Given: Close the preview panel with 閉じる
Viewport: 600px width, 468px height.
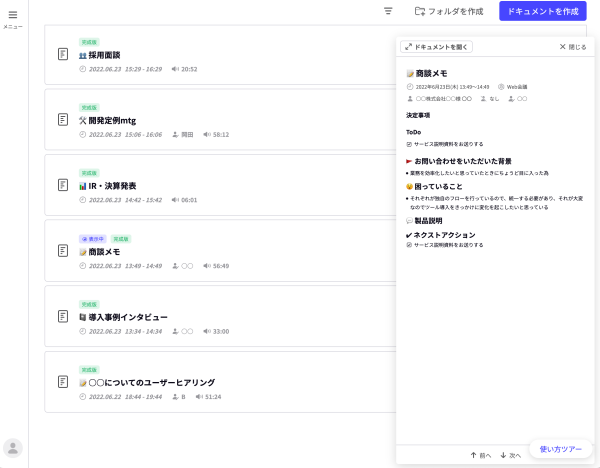Looking at the screenshot, I should tap(573, 47).
